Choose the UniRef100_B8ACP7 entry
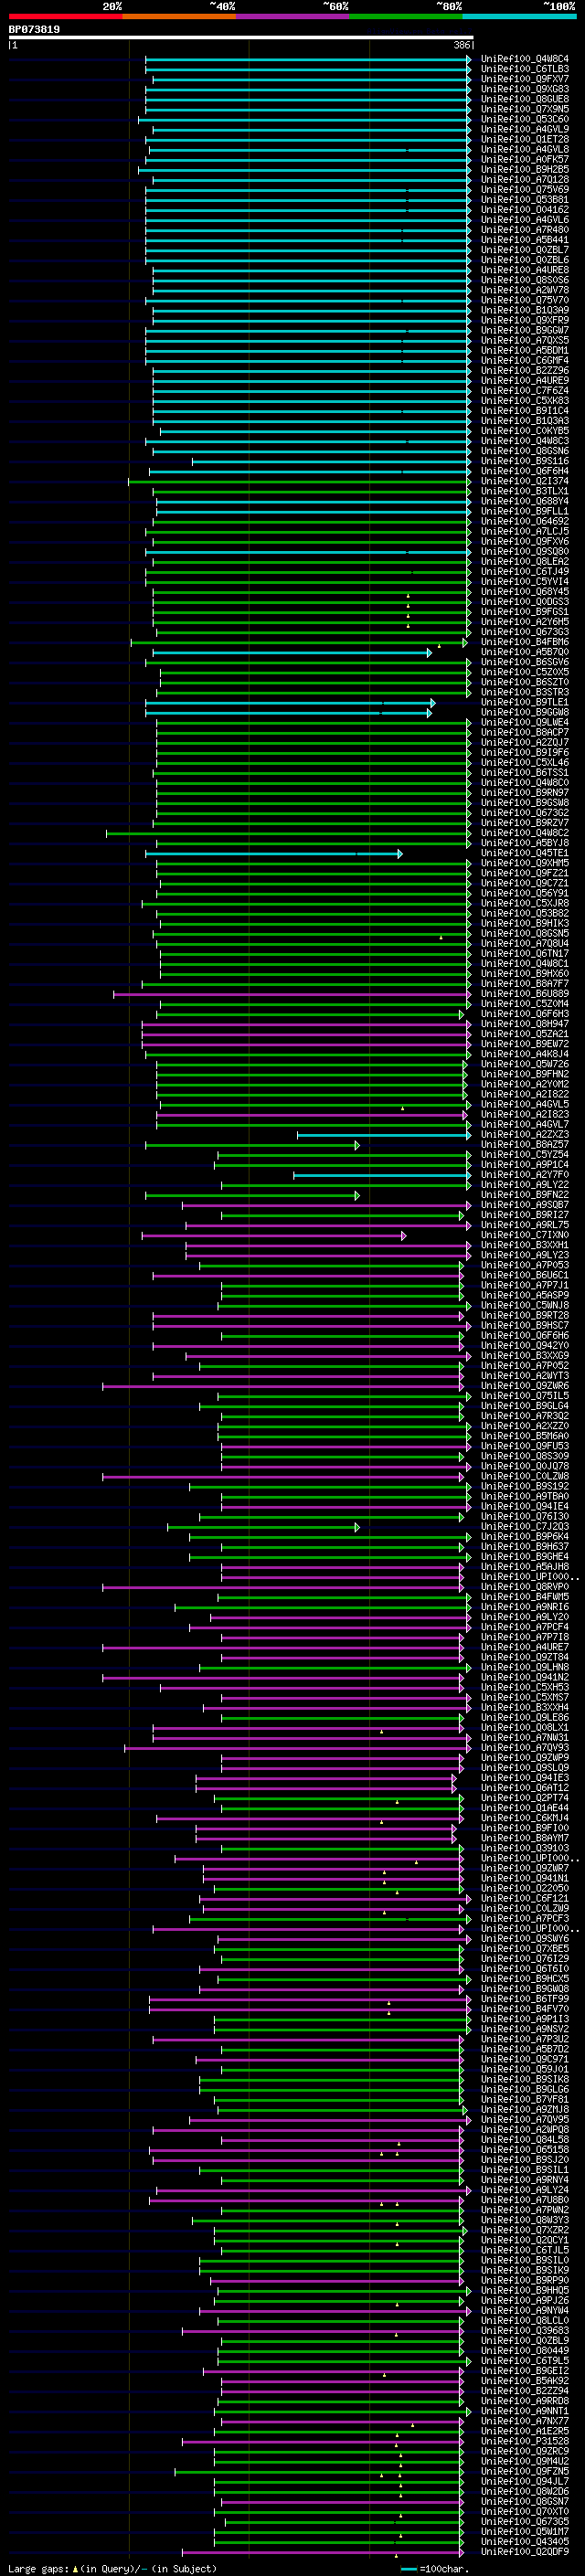The width and height of the screenshot is (585, 2576). tap(524, 733)
